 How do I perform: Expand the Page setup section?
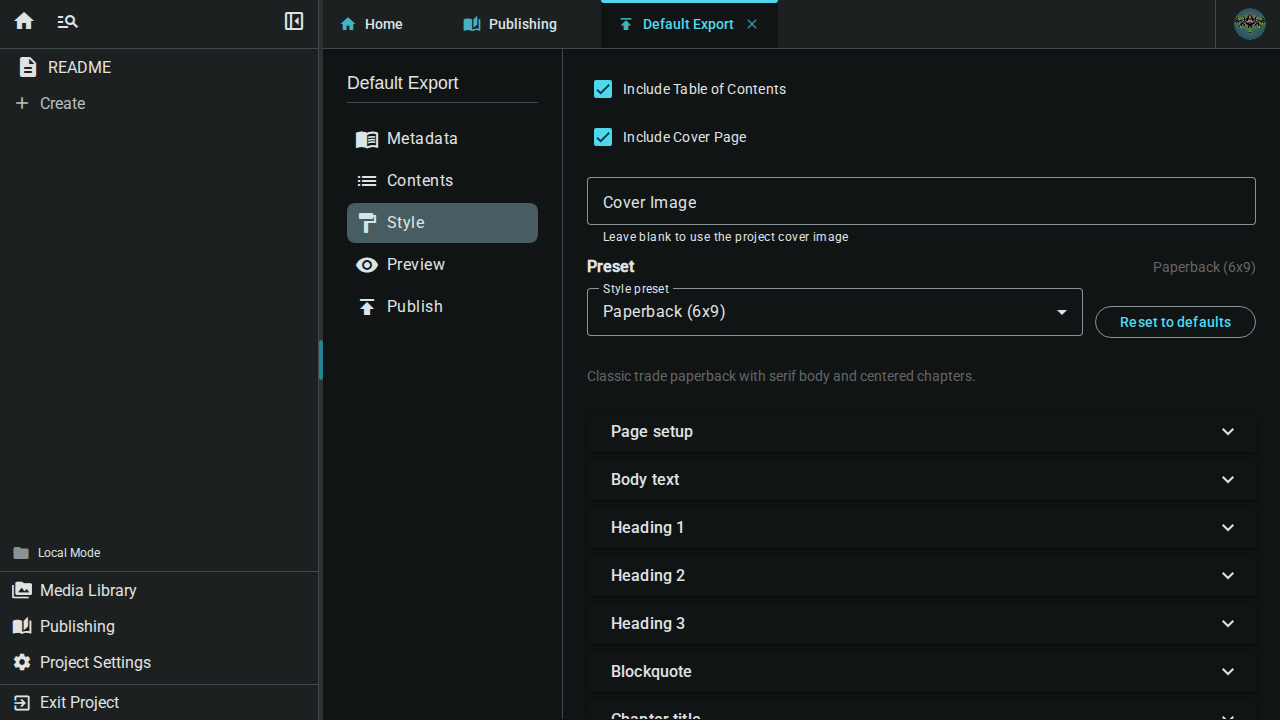click(921, 432)
